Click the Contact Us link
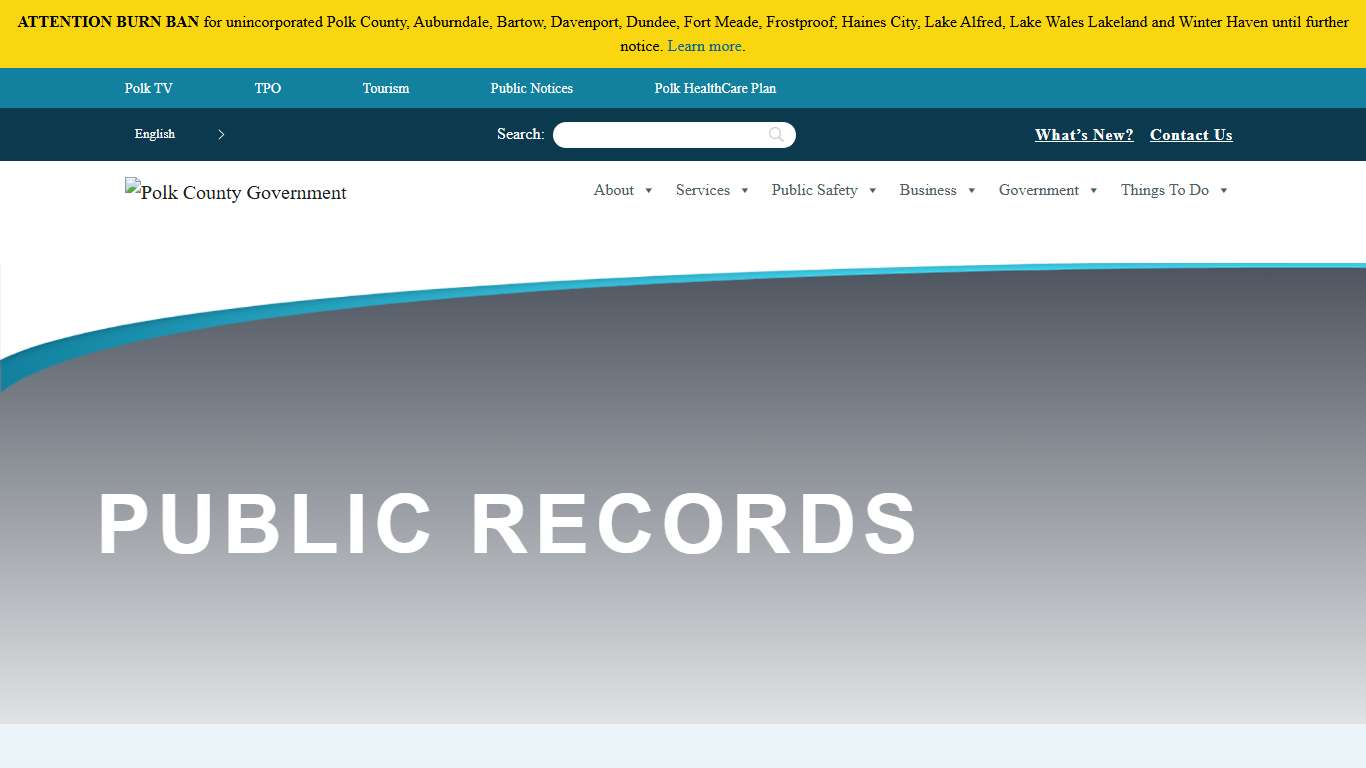The image size is (1366, 768). [1191, 134]
